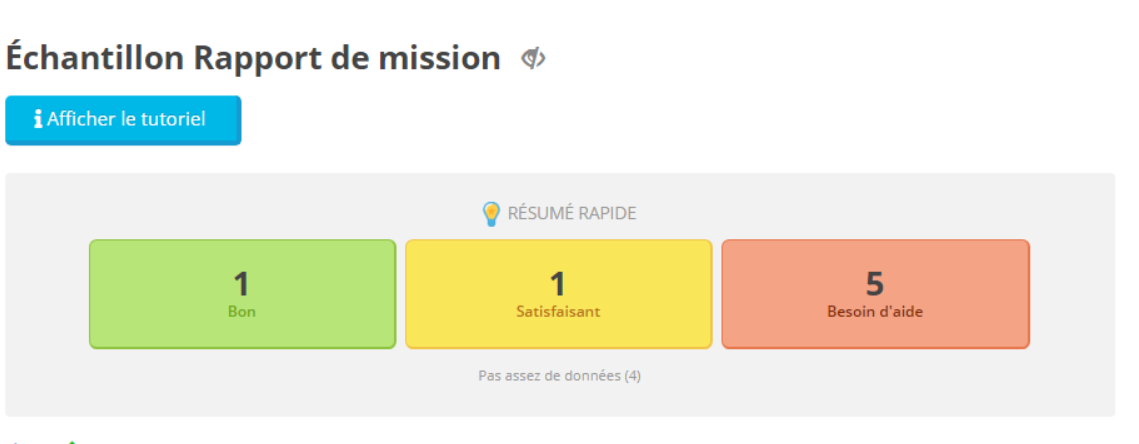The width and height of the screenshot is (1139, 444).
Task: Open the yellow Satisfaisant summary tile
Action: point(559,294)
